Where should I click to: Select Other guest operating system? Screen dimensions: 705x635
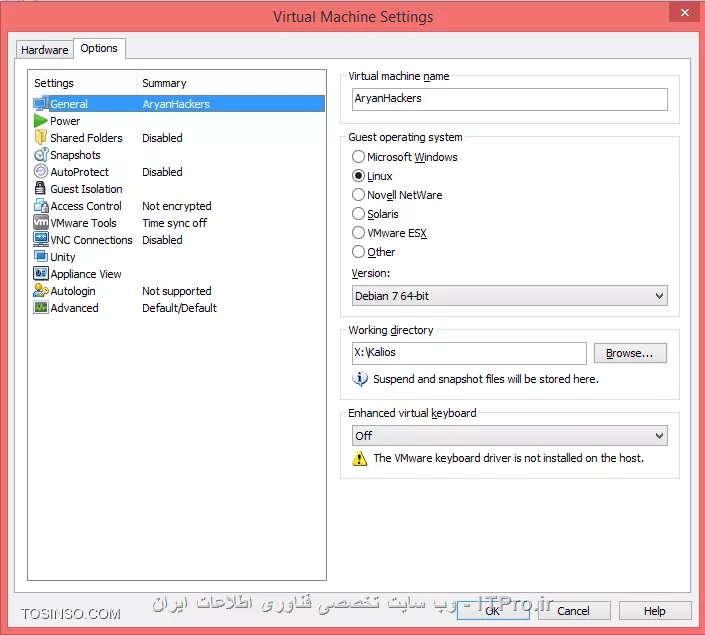pyautogui.click(x=358, y=251)
